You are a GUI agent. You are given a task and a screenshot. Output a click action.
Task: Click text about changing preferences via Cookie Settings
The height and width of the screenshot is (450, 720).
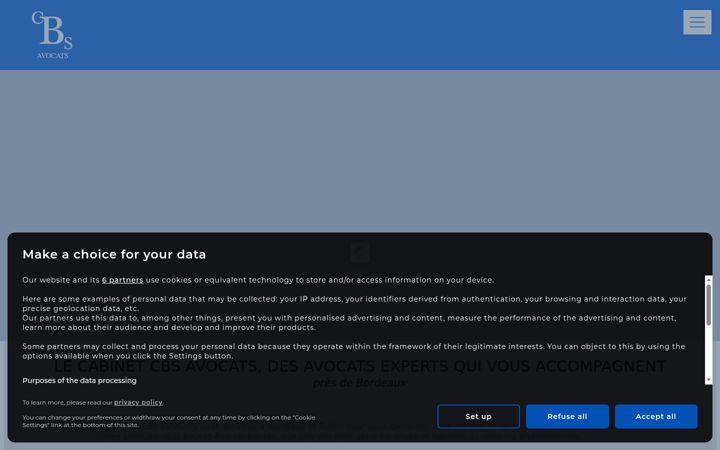[x=169, y=421]
